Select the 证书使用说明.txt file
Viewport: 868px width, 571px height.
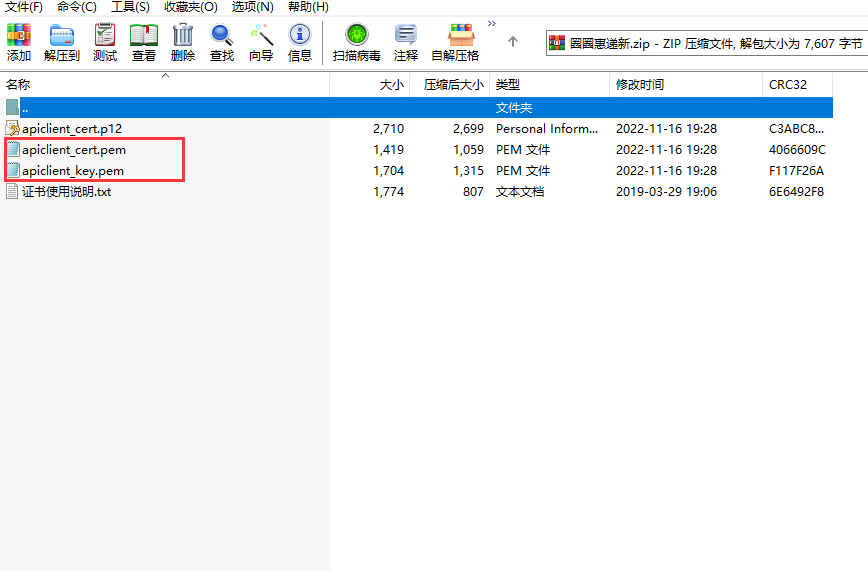click(x=66, y=191)
